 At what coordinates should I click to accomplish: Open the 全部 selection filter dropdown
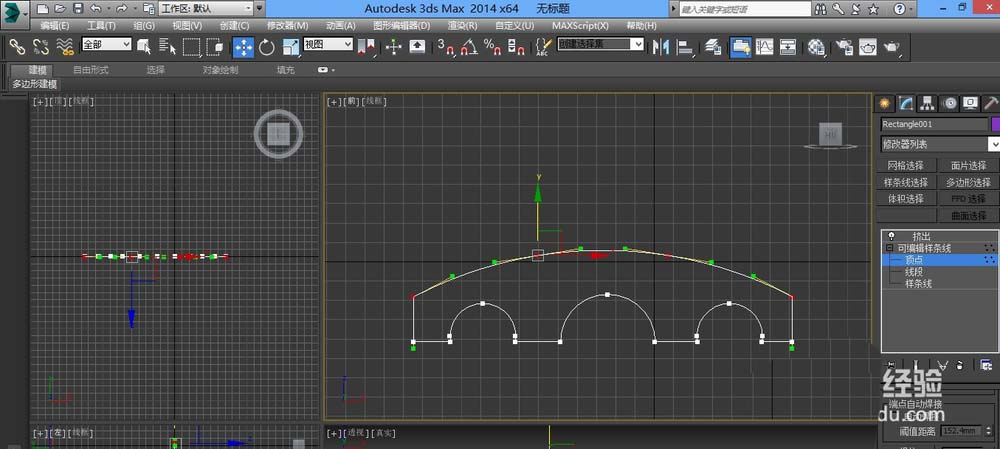coord(107,44)
